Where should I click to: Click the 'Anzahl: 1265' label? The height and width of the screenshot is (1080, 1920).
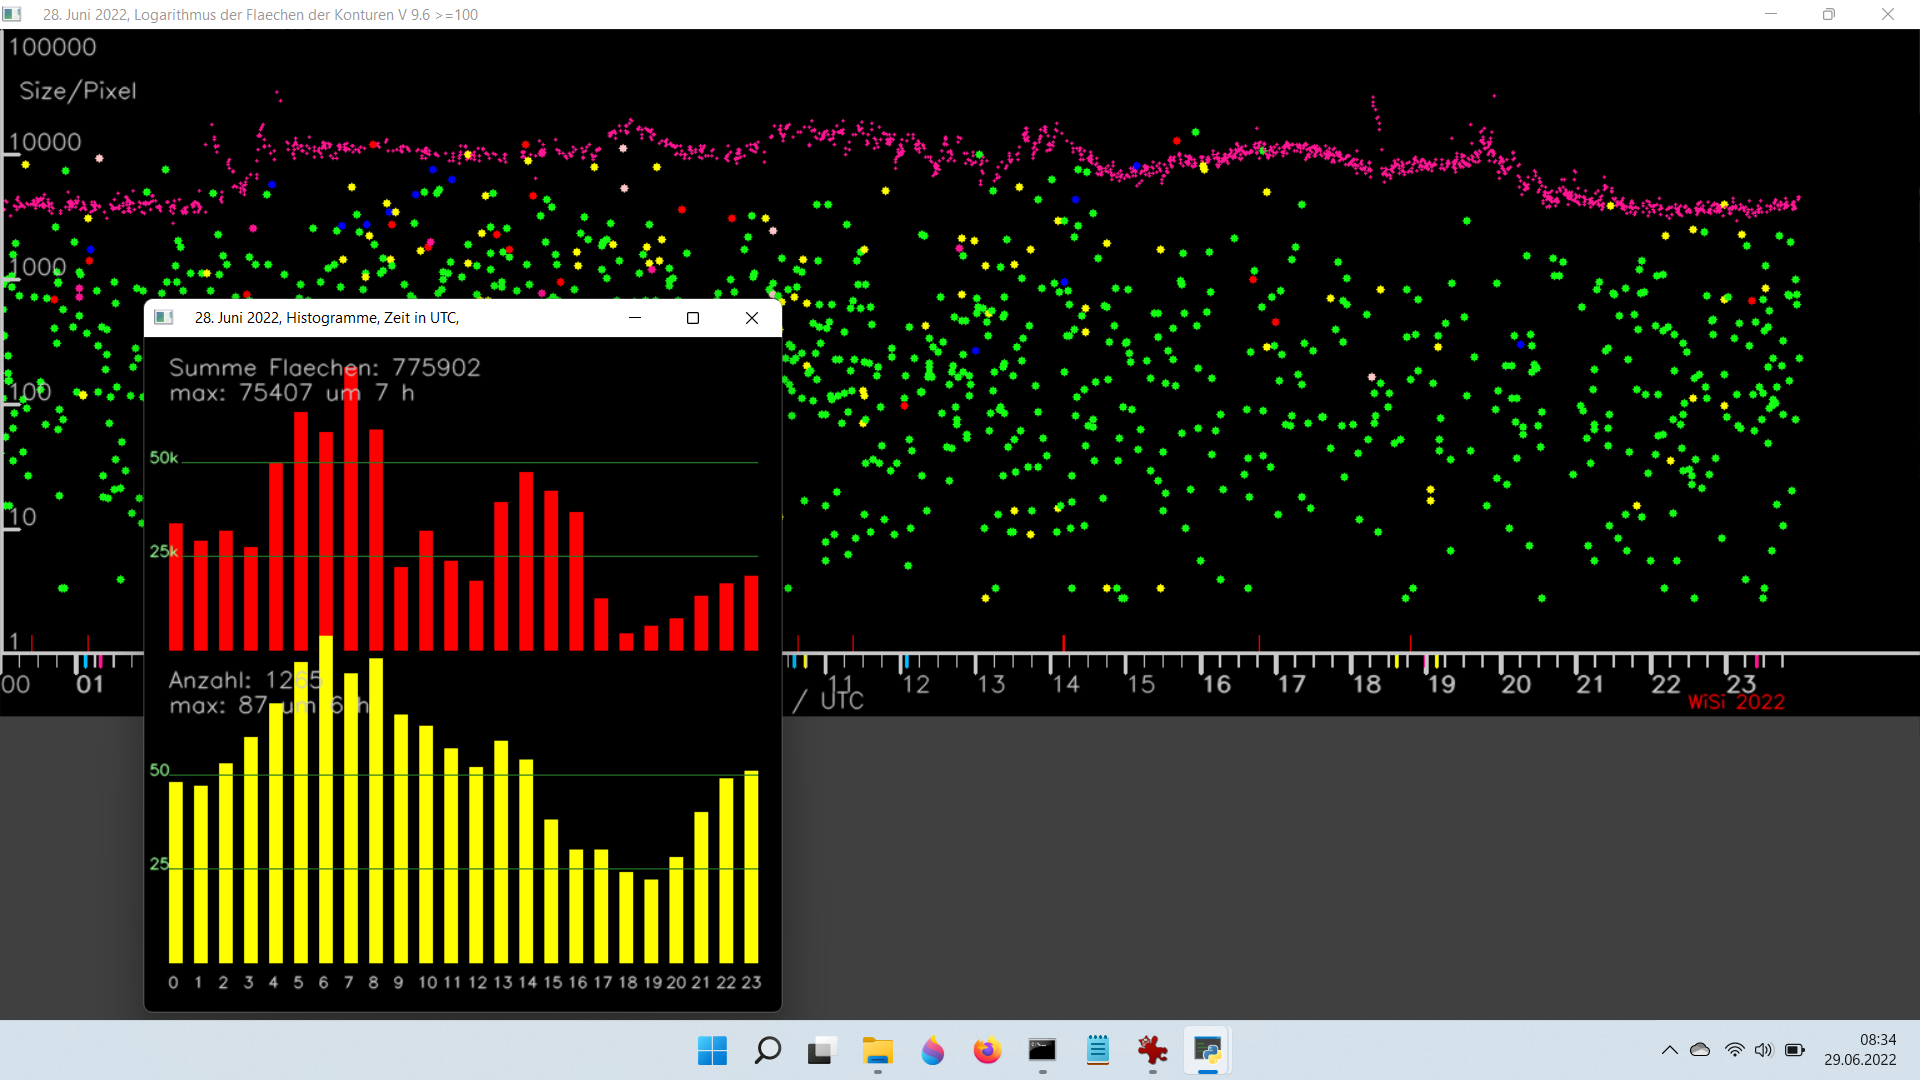pyautogui.click(x=246, y=681)
